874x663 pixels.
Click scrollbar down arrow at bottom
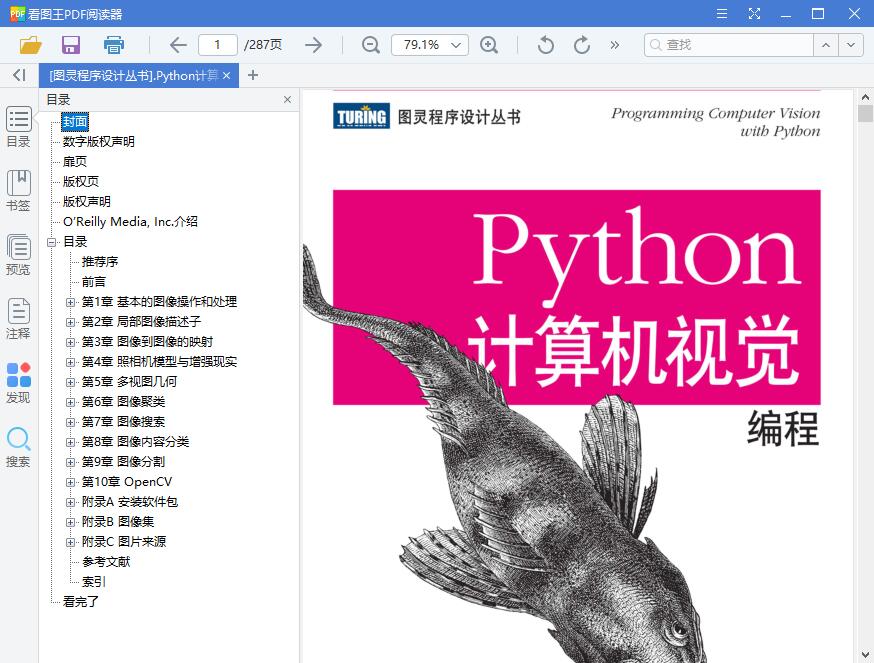(865, 655)
